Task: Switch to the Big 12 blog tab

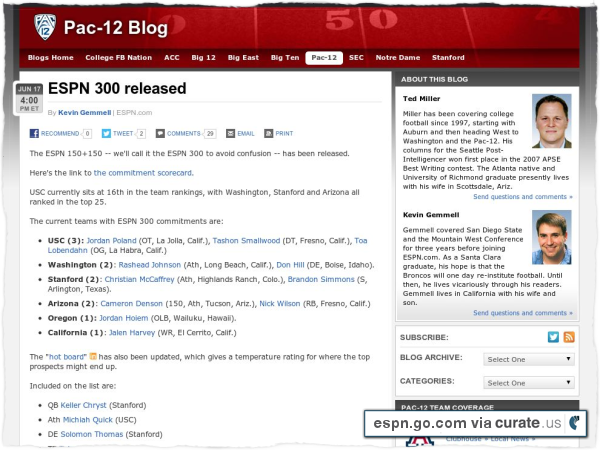Action: pyautogui.click(x=204, y=57)
